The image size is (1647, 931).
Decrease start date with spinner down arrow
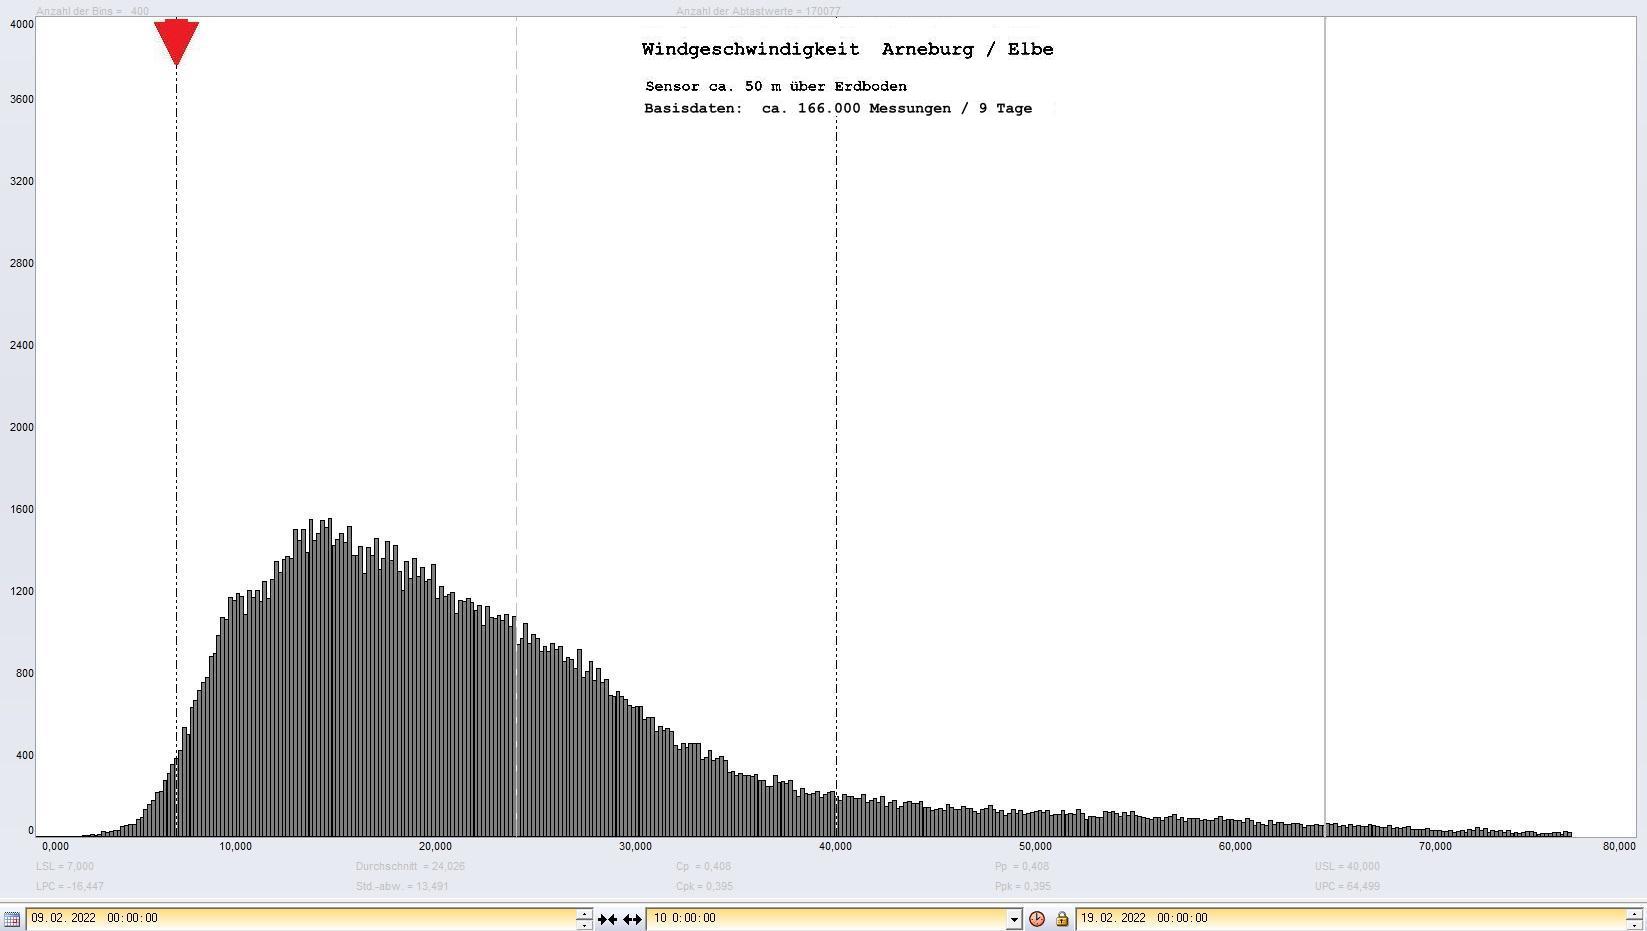pos(585,925)
